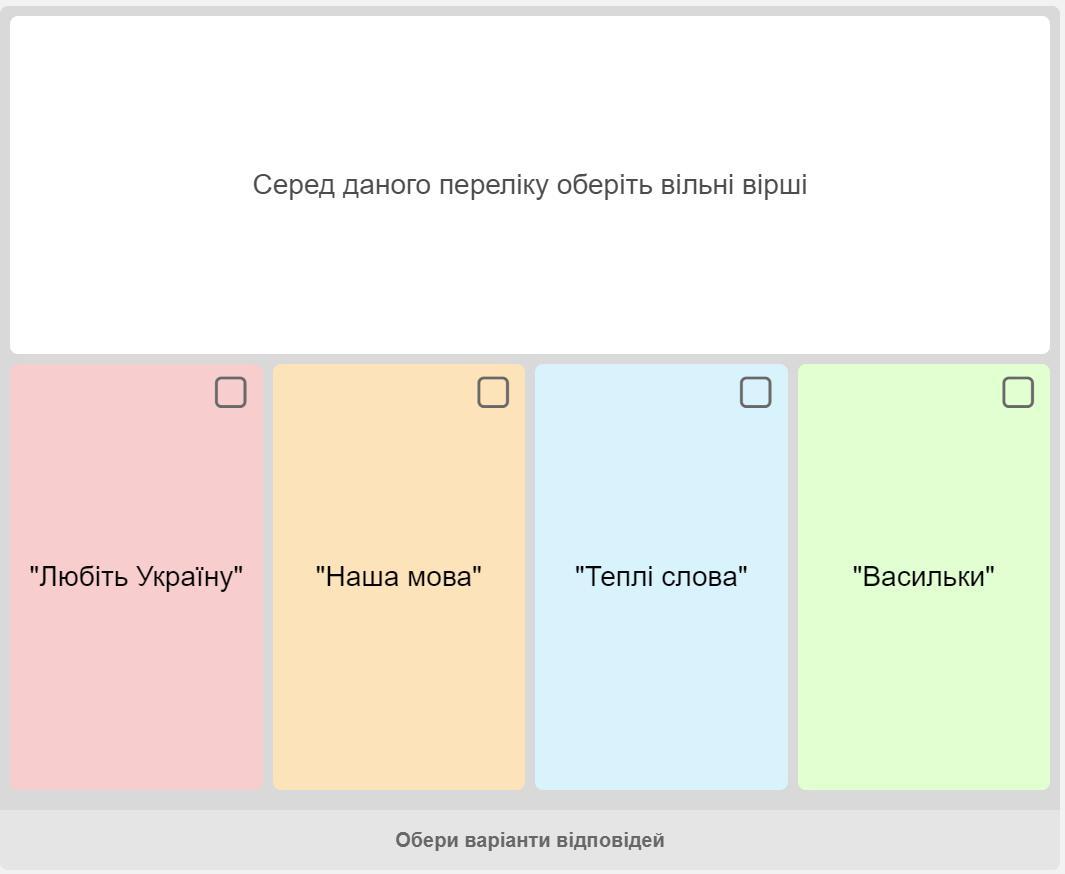Screen dimensions: 1065x874
Task: Check the square box on the orange card
Action: pos(493,393)
